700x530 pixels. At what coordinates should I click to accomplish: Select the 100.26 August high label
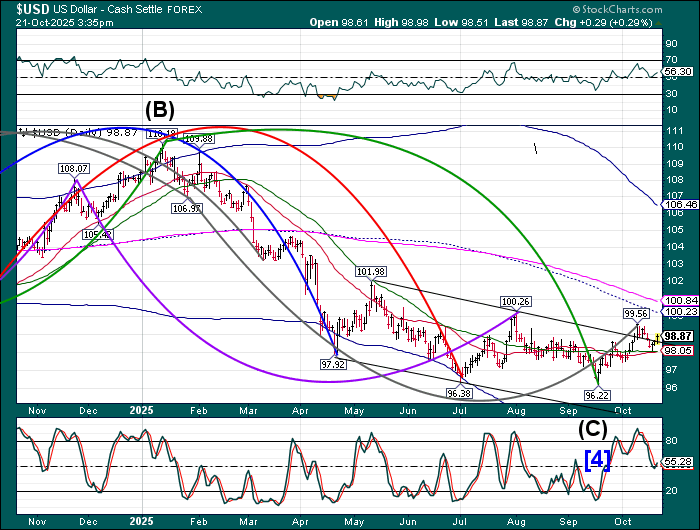pyautogui.click(x=515, y=301)
